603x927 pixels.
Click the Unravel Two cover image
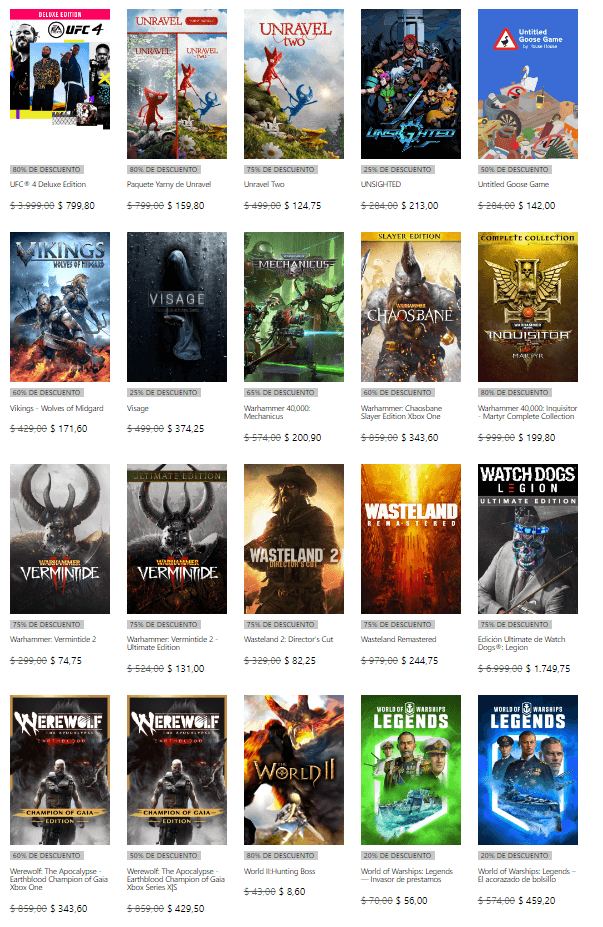click(x=293, y=84)
